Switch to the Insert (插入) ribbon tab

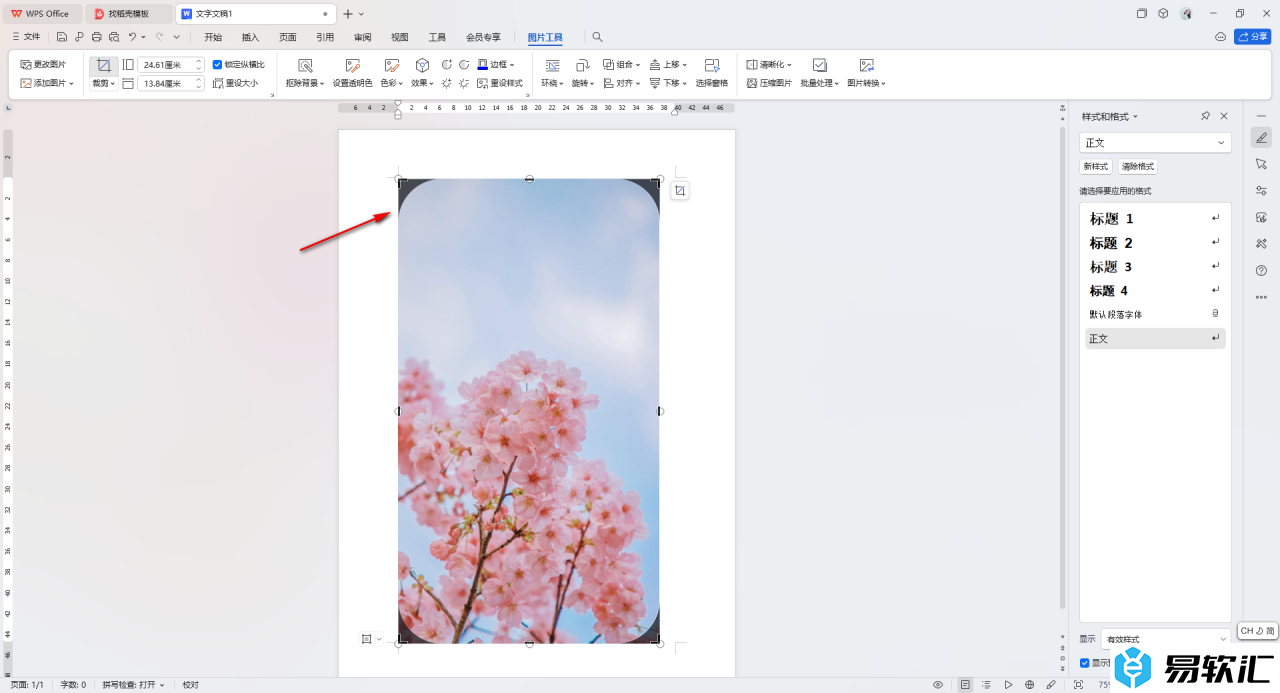(x=250, y=37)
